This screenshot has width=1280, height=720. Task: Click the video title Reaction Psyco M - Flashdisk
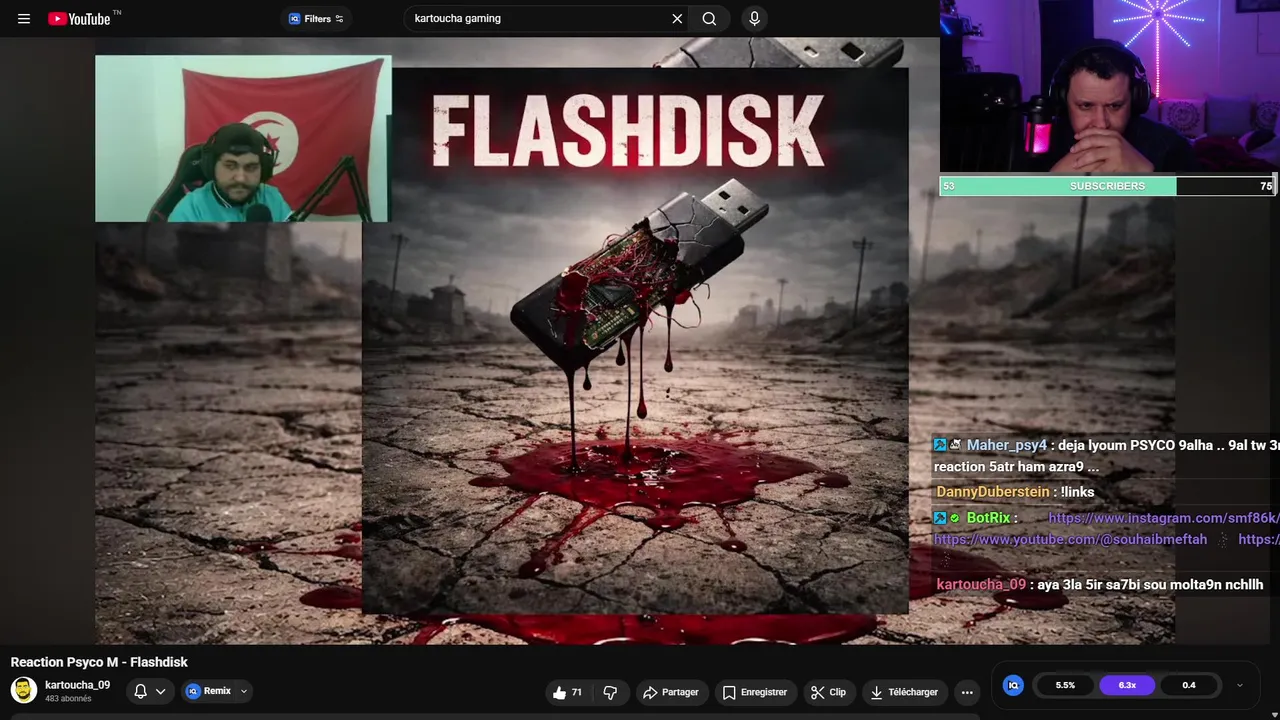pyautogui.click(x=99, y=662)
